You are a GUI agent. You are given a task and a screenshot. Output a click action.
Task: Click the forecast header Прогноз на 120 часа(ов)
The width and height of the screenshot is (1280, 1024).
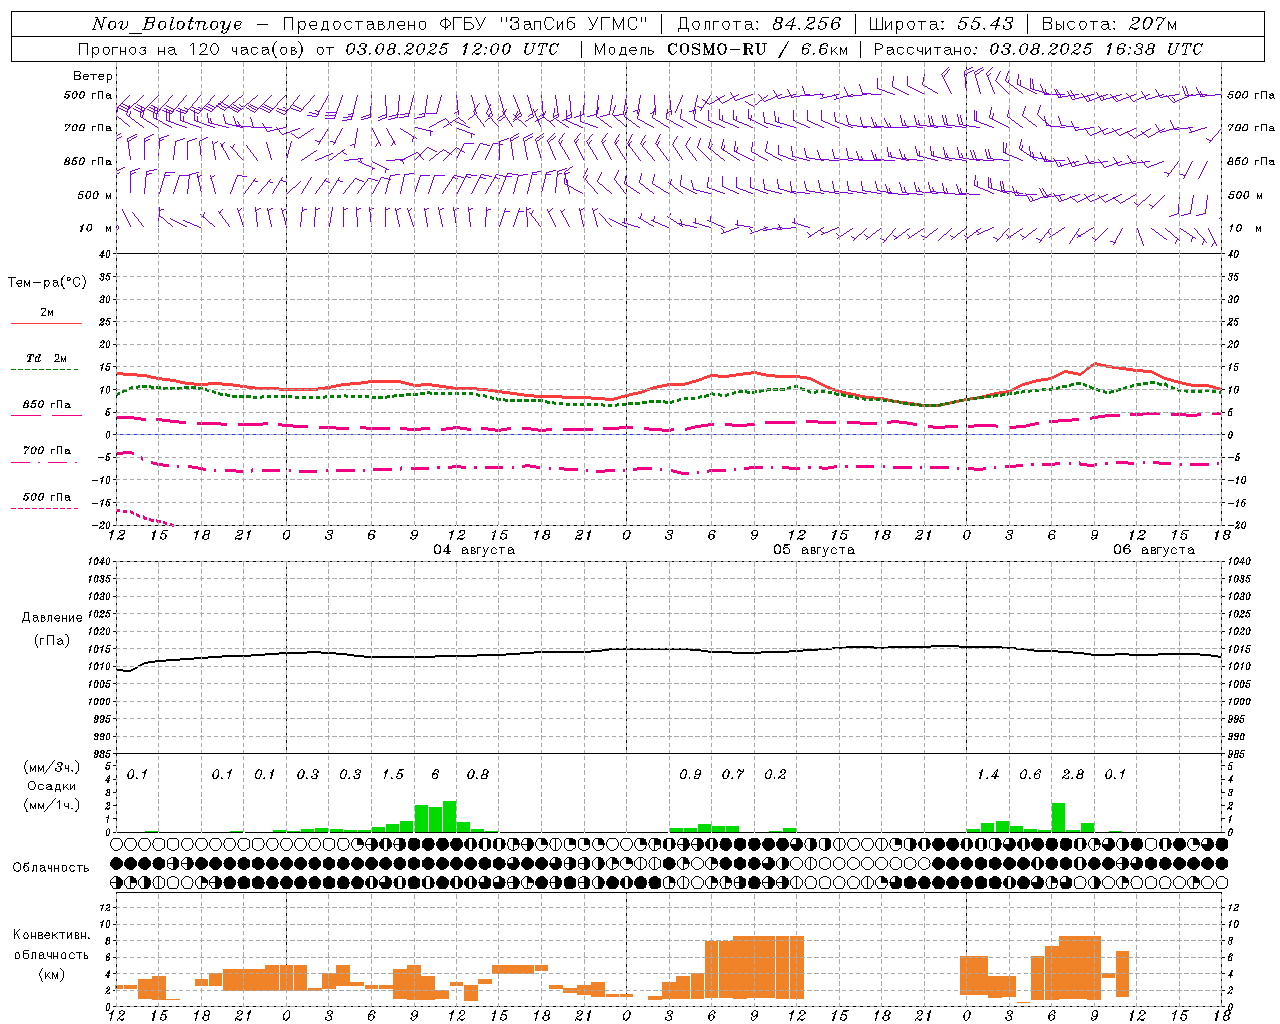coord(193,49)
